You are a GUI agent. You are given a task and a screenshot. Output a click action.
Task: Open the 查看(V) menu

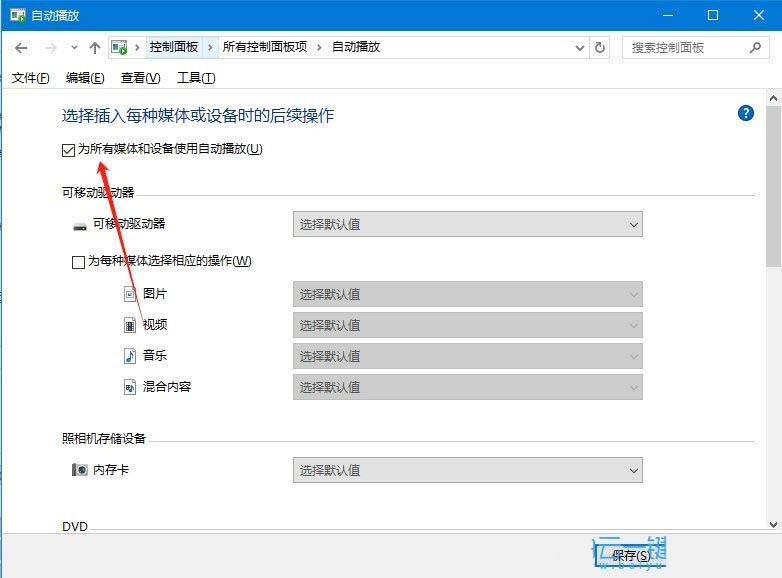point(141,78)
